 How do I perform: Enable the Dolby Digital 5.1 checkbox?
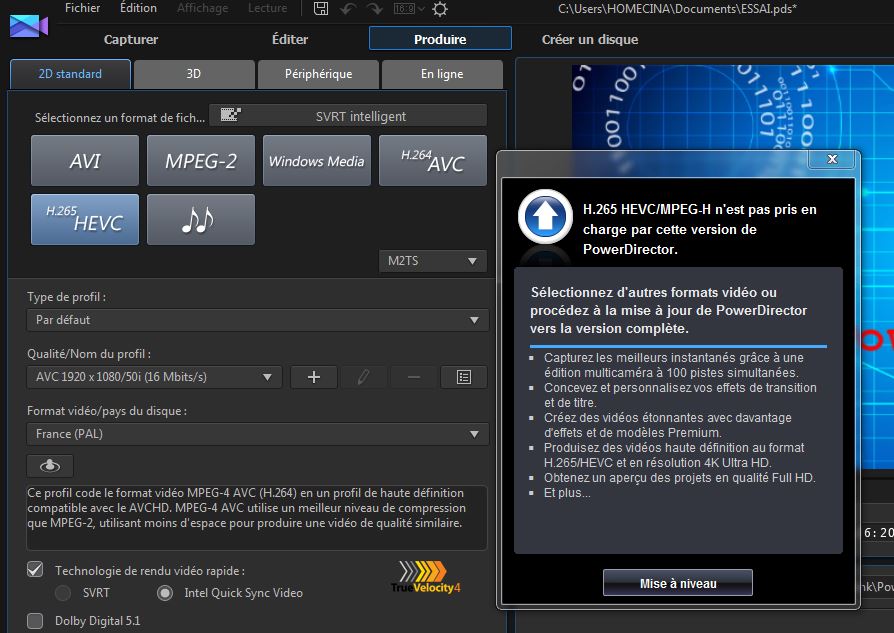point(35,620)
